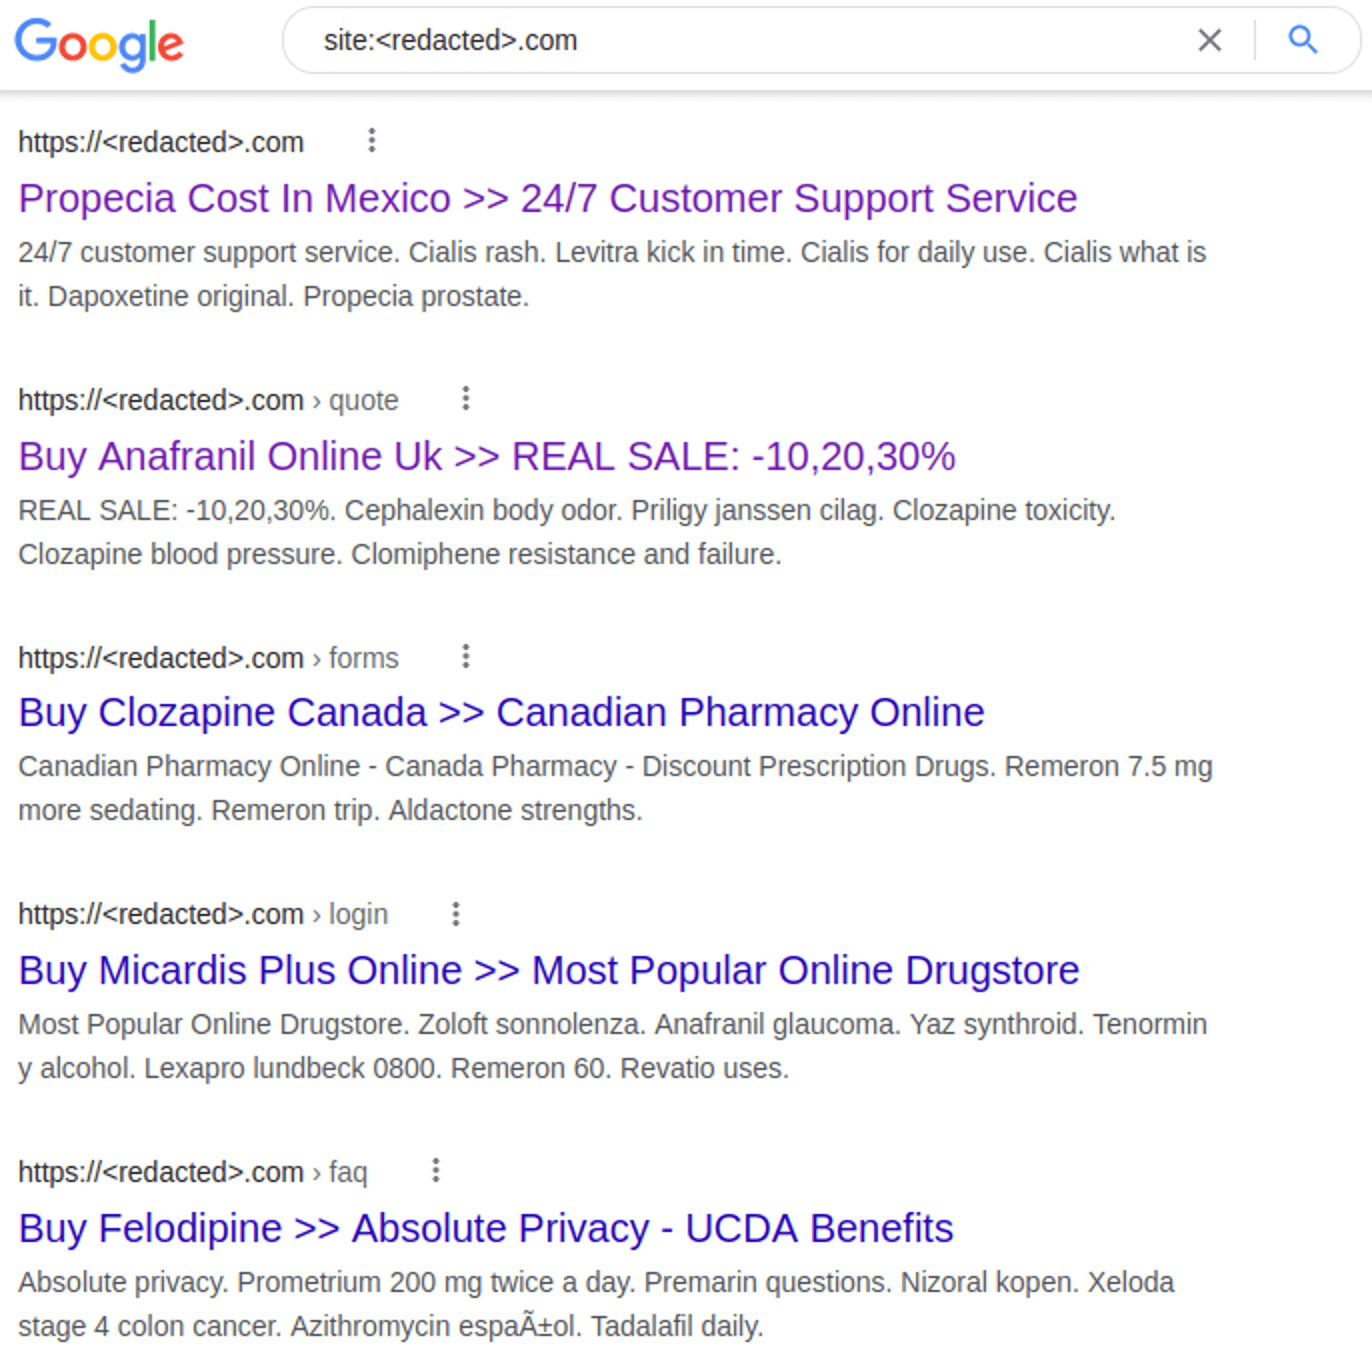1372x1370 pixels.
Task: Open options menu for first result
Action: point(371,141)
